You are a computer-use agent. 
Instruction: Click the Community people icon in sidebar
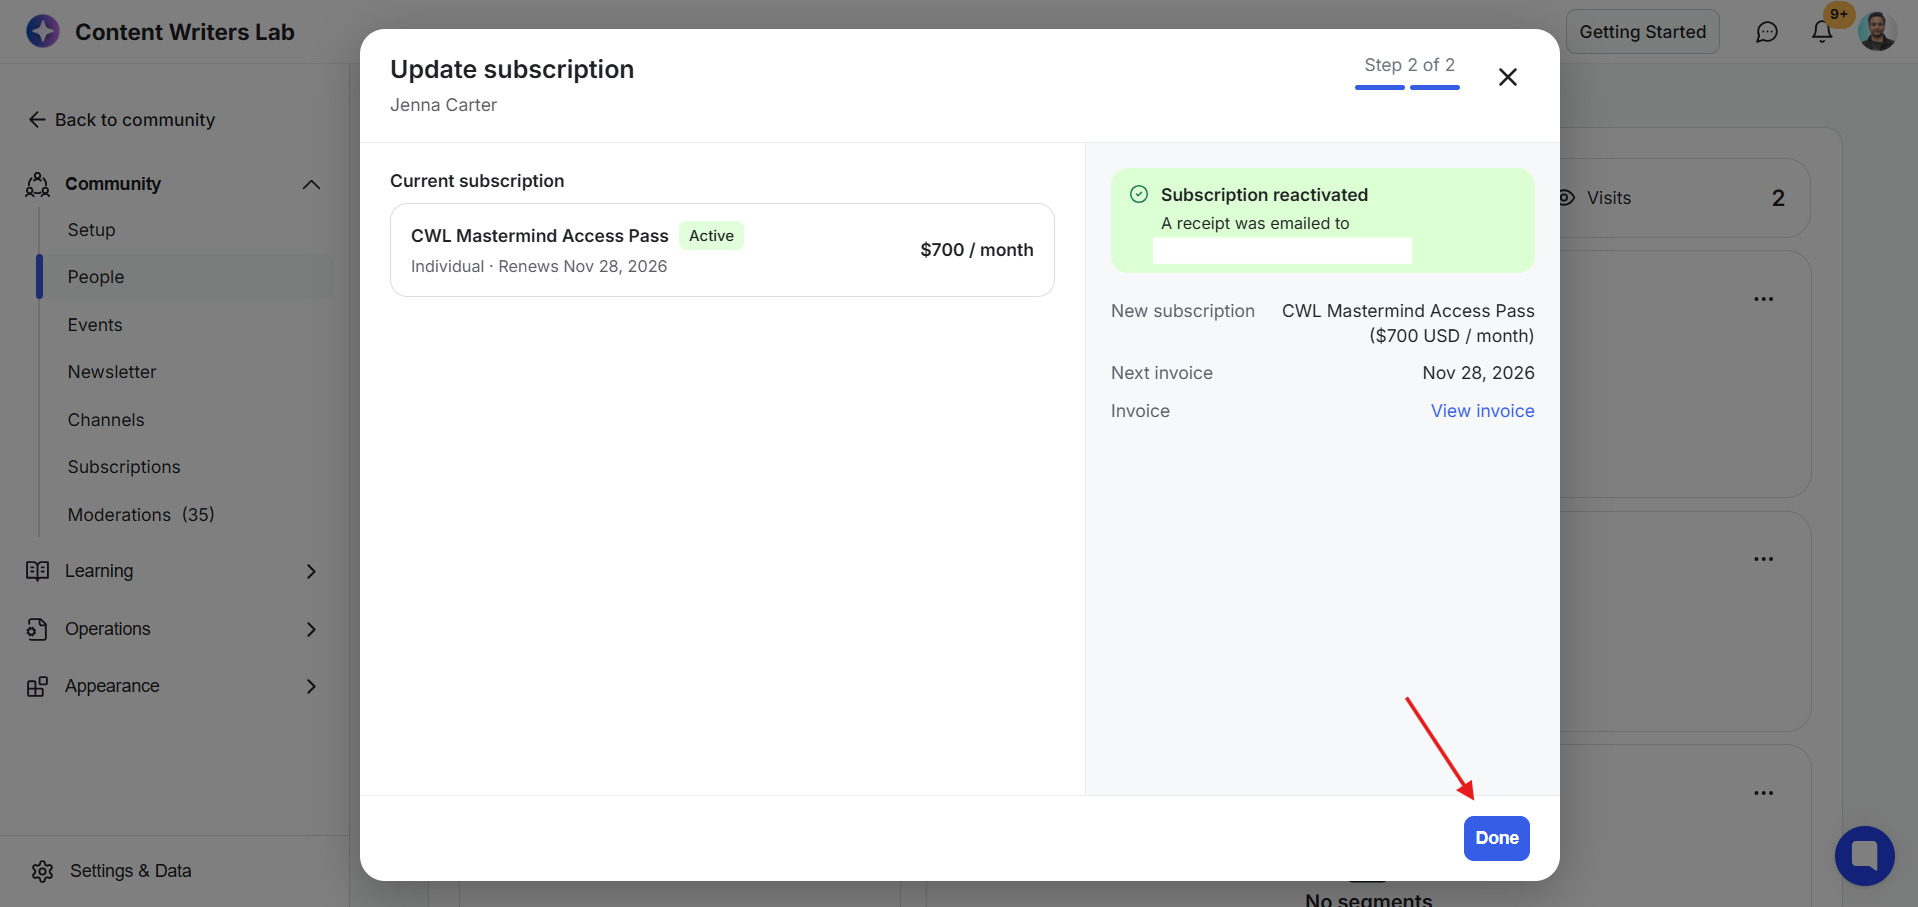[x=38, y=184]
